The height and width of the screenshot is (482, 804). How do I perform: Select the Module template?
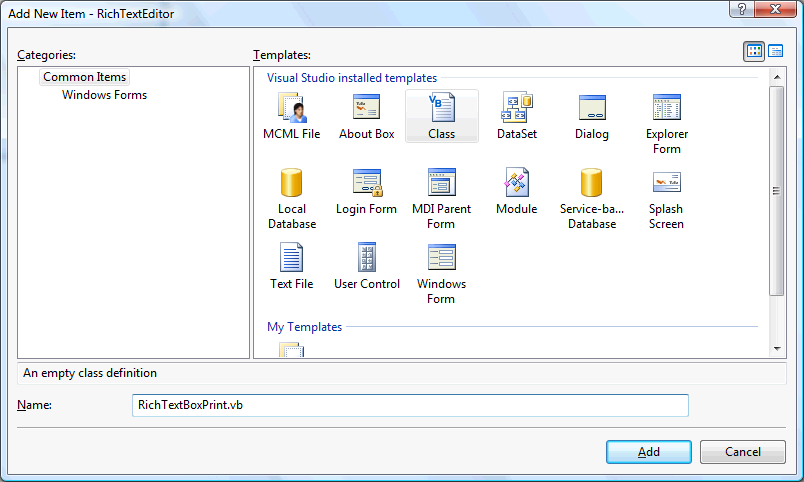(x=516, y=191)
